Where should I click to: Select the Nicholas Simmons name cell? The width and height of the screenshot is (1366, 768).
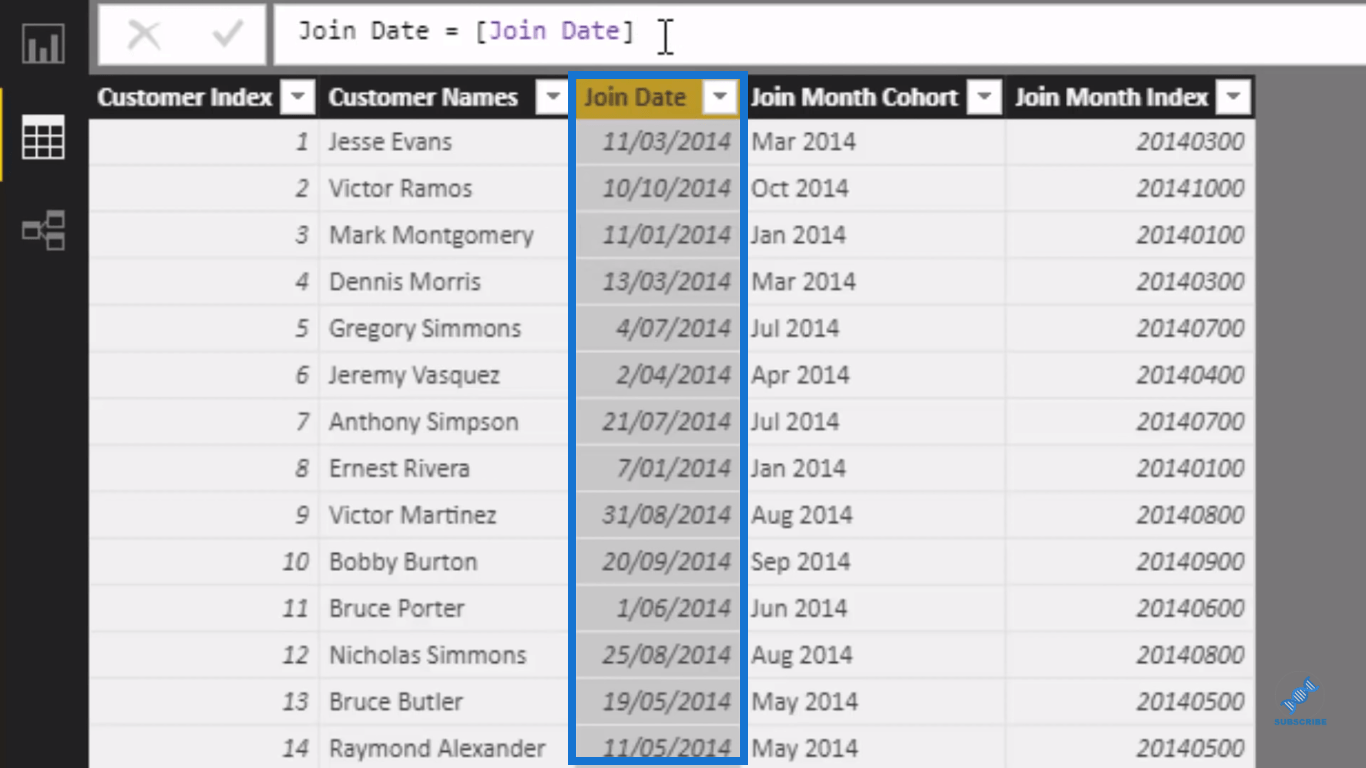click(x=443, y=655)
